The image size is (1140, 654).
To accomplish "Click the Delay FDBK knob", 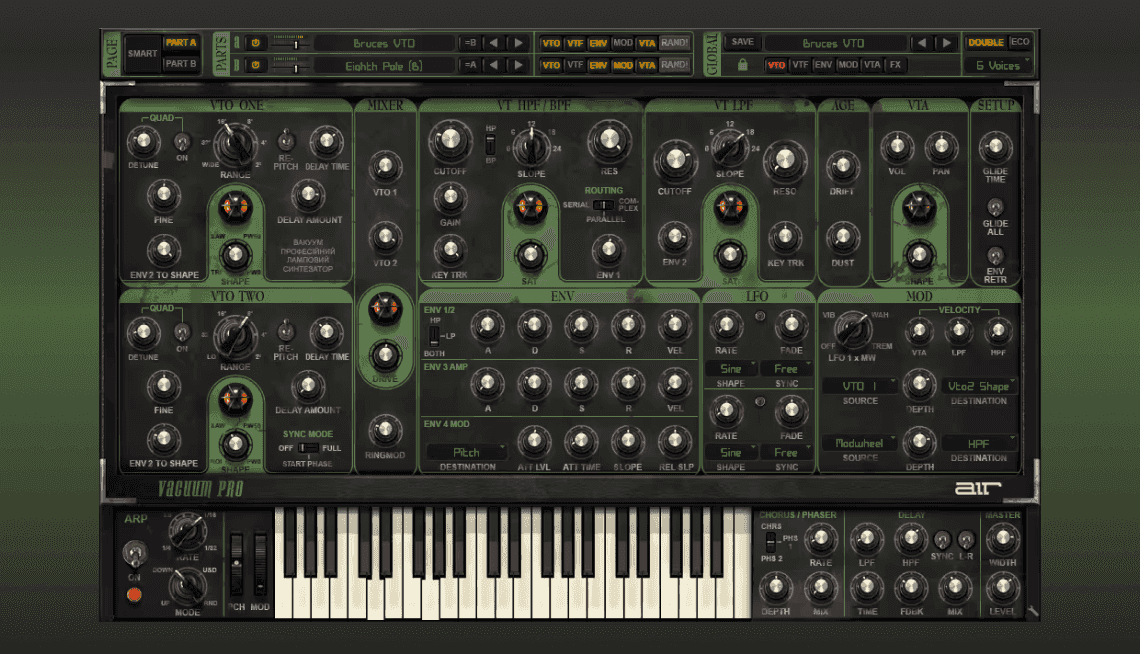I will (911, 587).
